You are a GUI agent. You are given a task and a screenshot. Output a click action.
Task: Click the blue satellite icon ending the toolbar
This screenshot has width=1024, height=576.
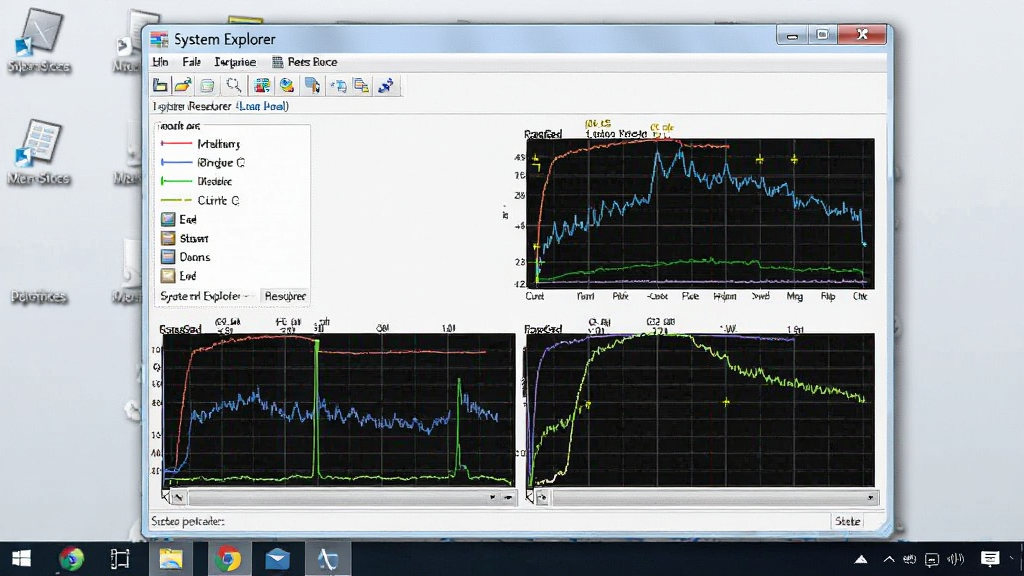click(386, 86)
